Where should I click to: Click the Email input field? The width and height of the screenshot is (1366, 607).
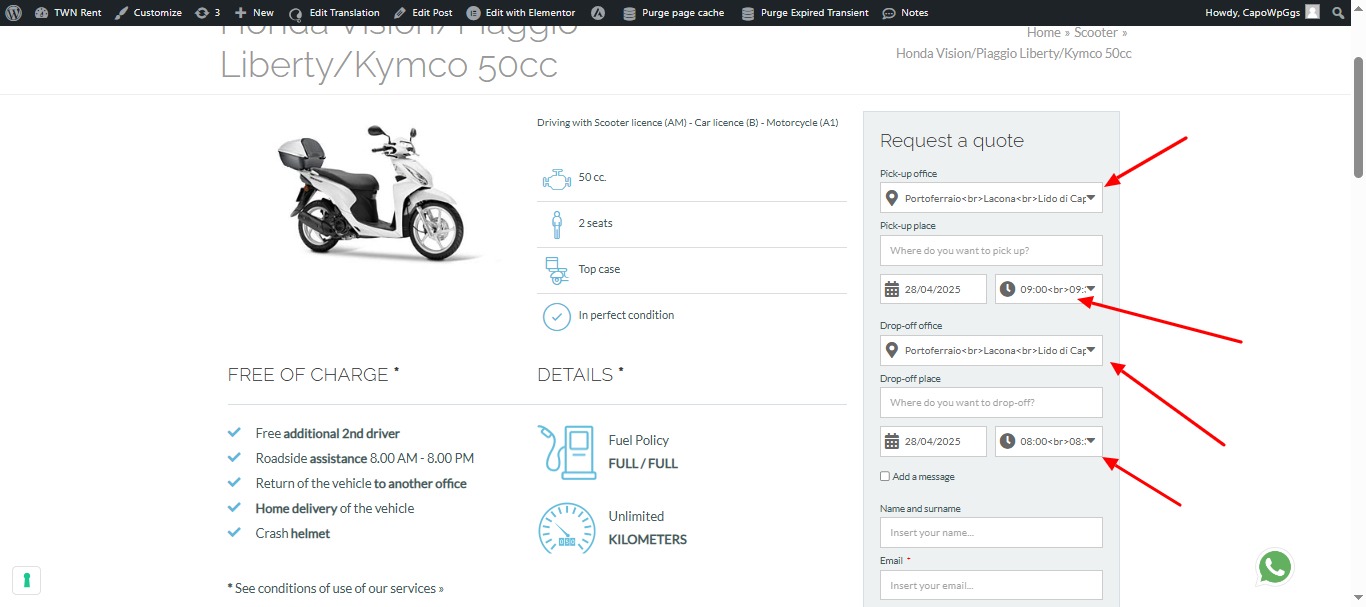pyautogui.click(x=991, y=585)
